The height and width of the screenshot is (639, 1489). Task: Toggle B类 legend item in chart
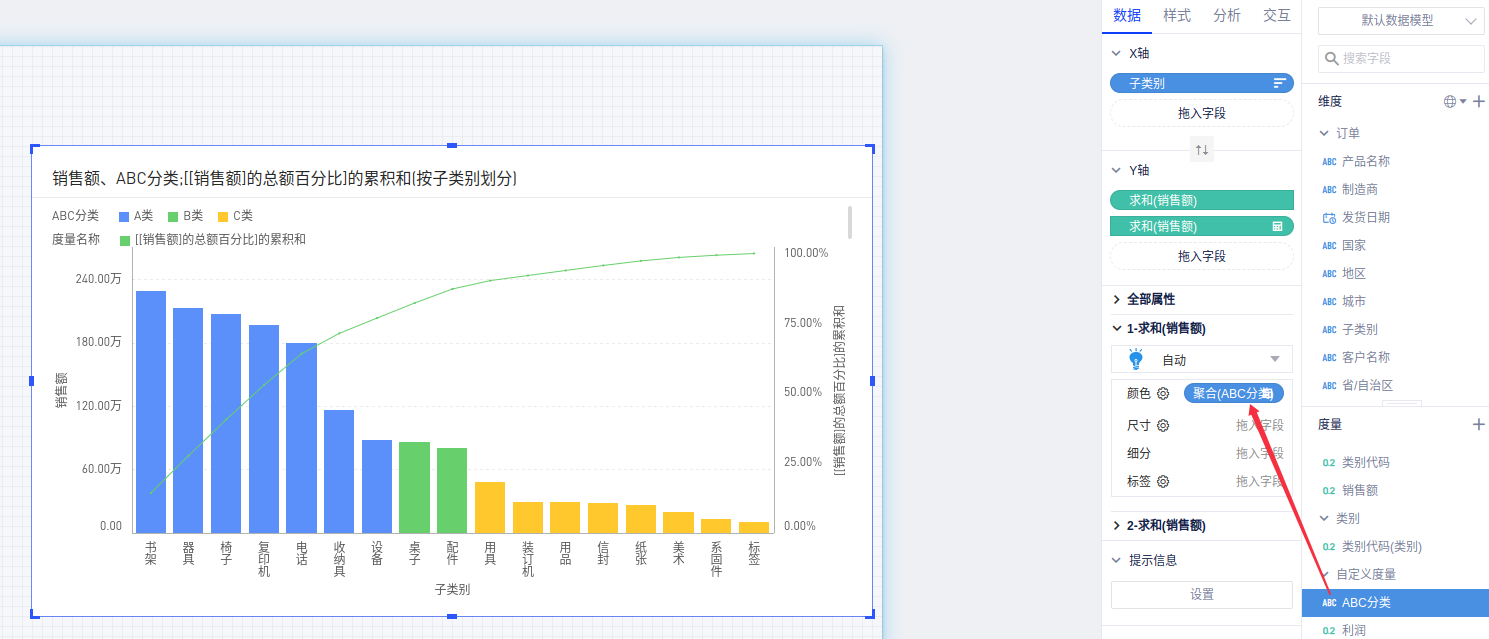click(x=185, y=216)
